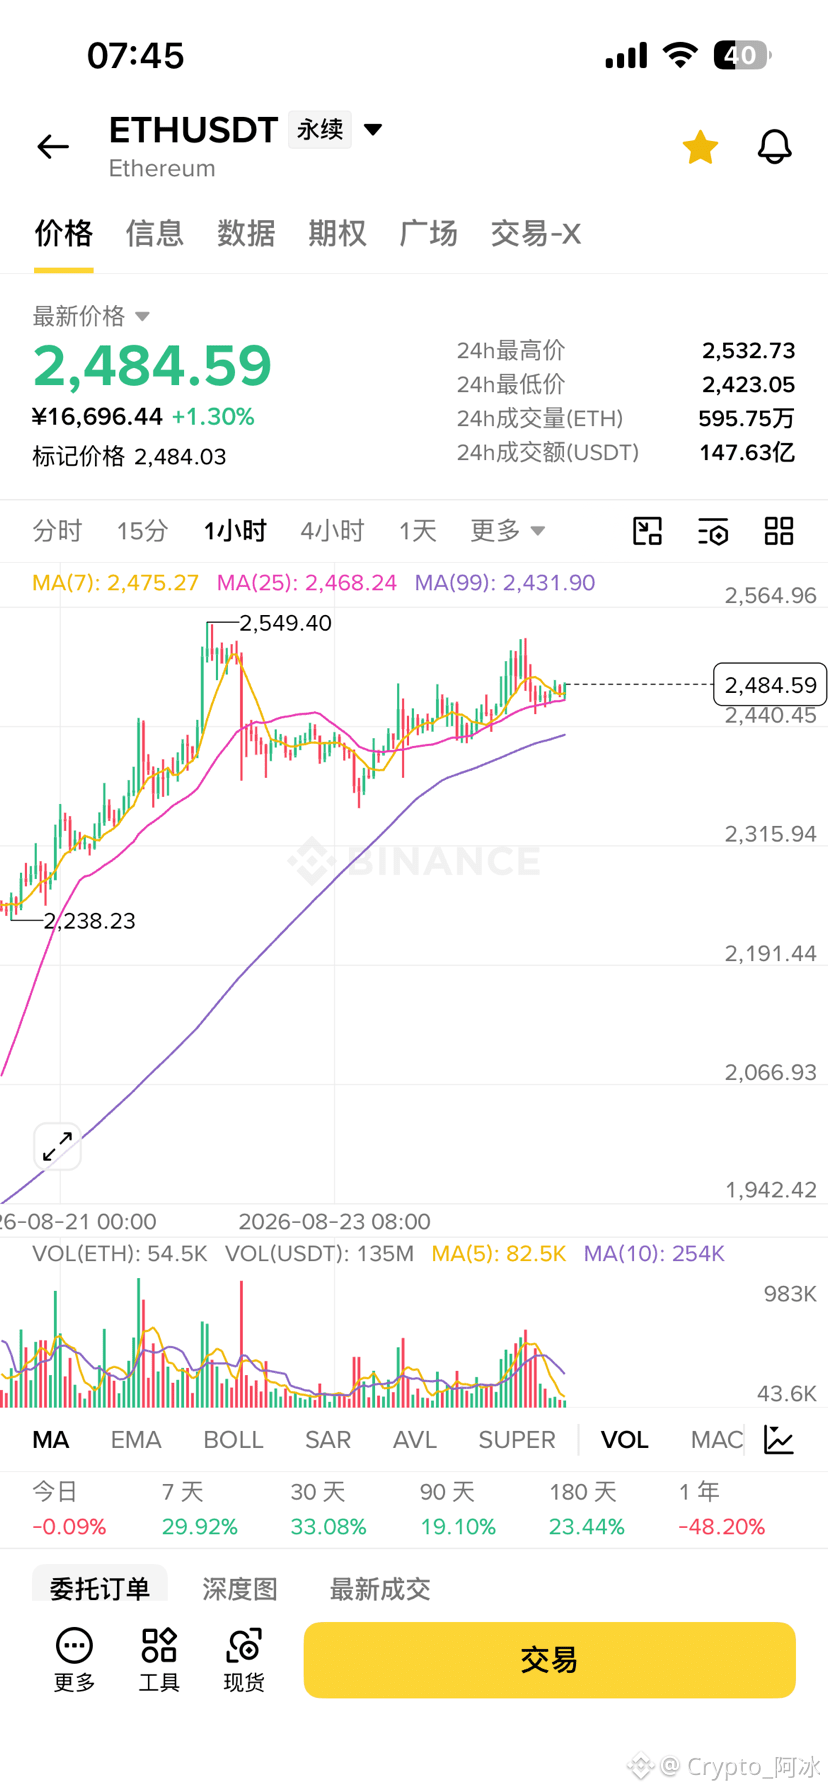
Task: Switch to the 数据 tab
Action: pyautogui.click(x=246, y=233)
